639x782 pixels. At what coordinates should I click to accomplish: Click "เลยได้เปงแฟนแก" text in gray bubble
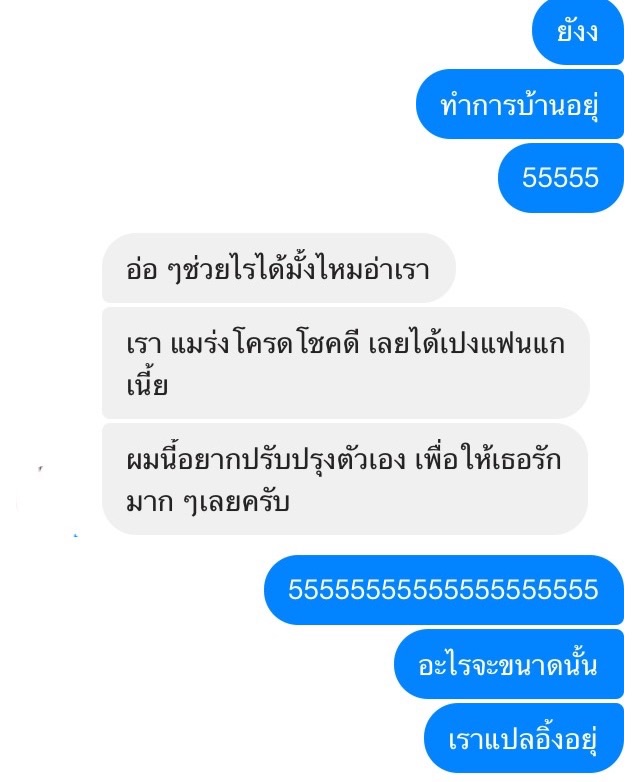pyautogui.click(x=466, y=344)
